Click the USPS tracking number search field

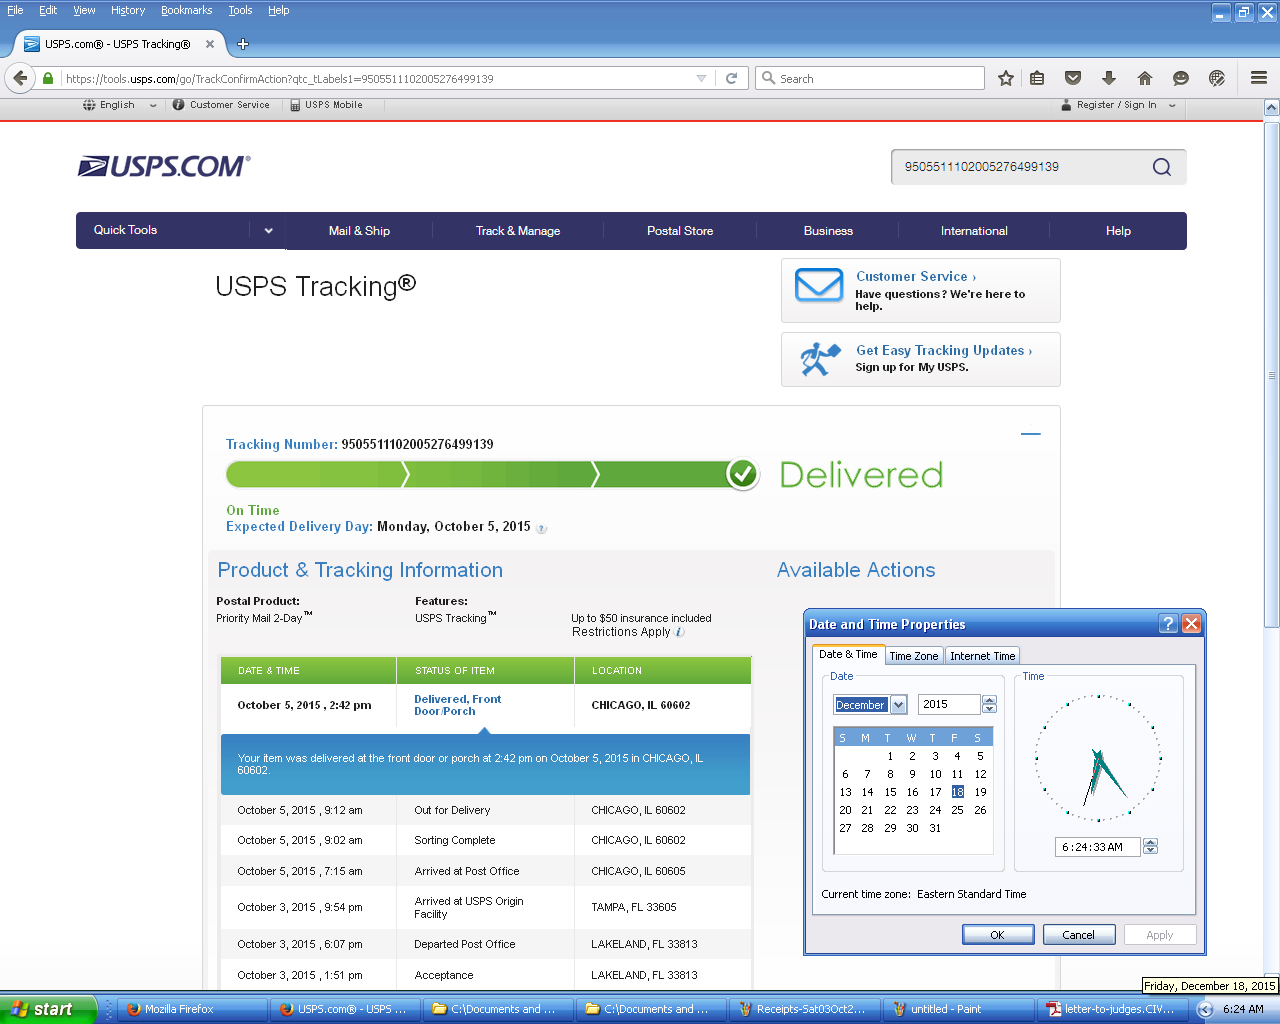pyautogui.click(x=1020, y=167)
